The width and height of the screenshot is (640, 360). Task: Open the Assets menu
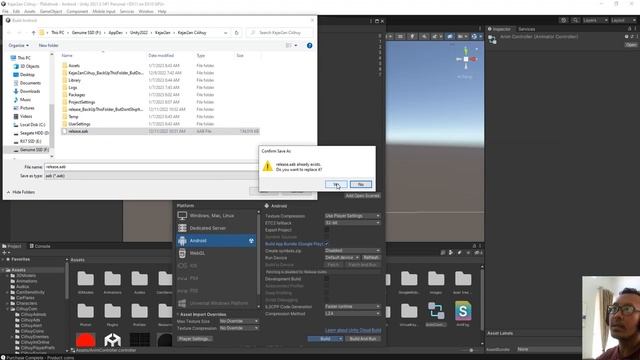click(30, 11)
